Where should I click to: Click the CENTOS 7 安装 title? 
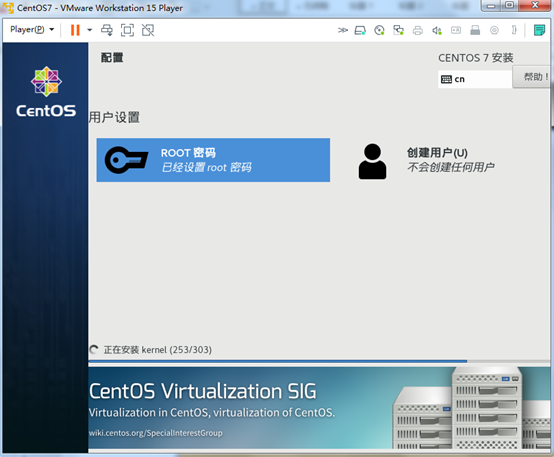click(x=476, y=58)
